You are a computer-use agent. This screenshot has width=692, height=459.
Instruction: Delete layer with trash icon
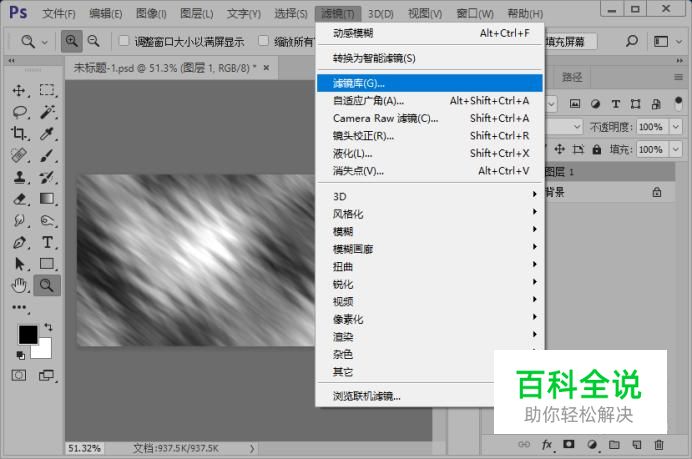pos(658,444)
